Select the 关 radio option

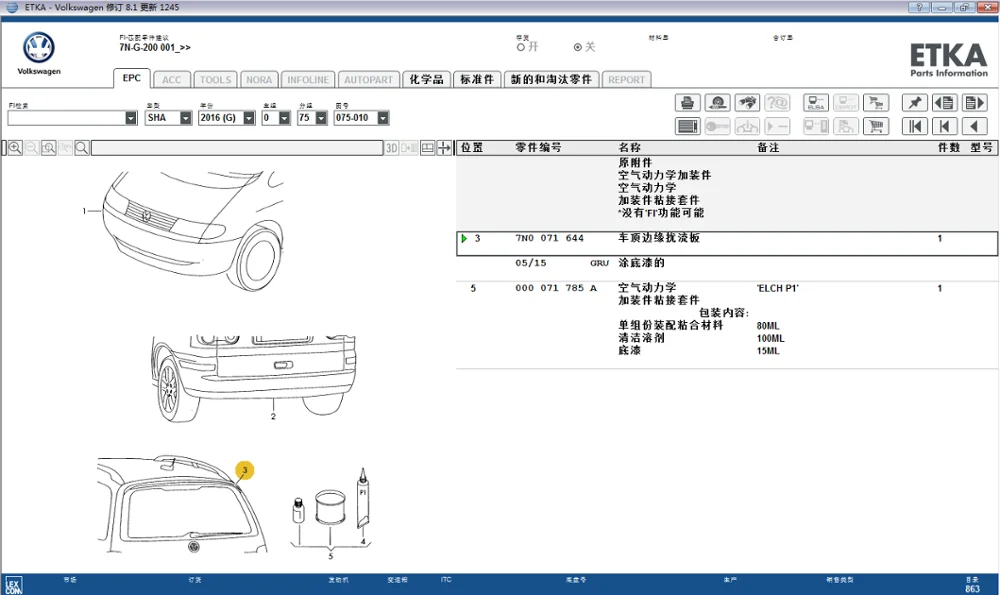point(578,47)
